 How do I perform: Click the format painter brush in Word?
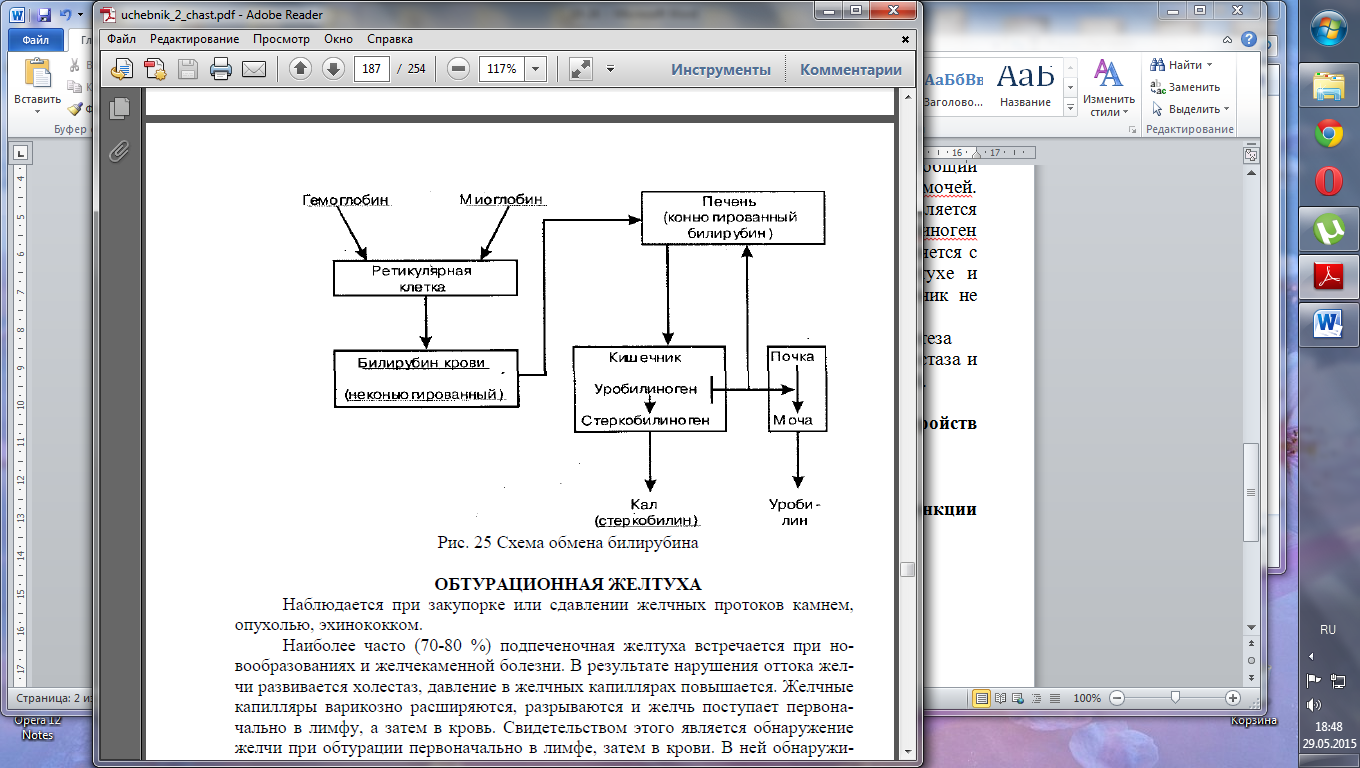point(75,109)
